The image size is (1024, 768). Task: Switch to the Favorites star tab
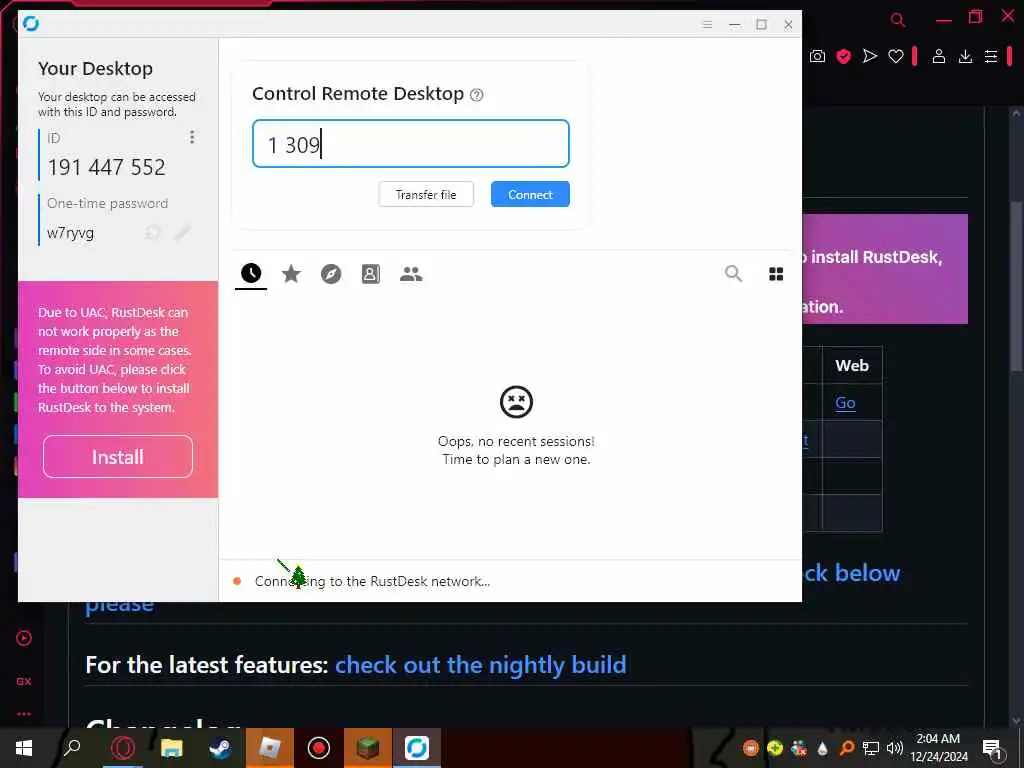[291, 274]
